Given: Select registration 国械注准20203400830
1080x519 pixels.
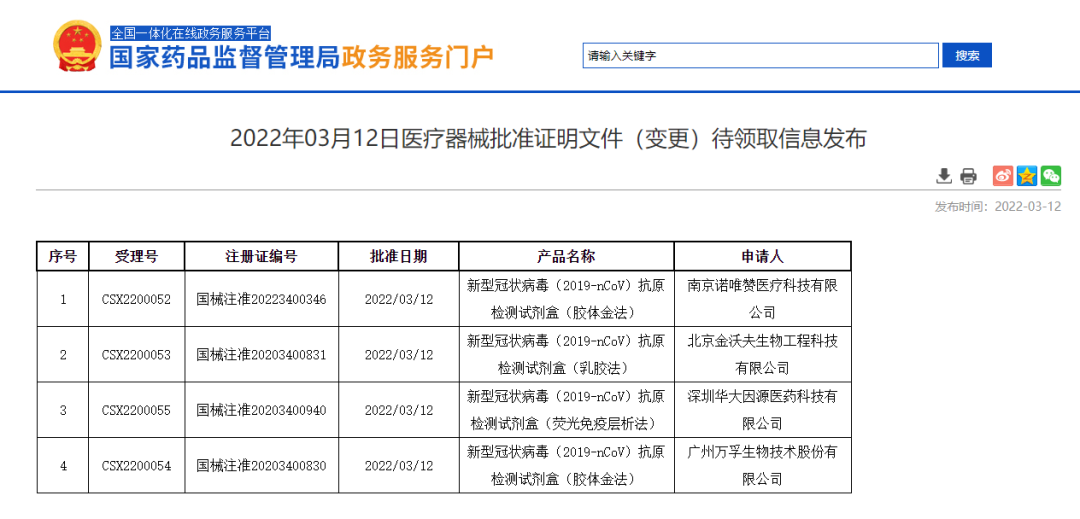Looking at the screenshot, I should (261, 466).
